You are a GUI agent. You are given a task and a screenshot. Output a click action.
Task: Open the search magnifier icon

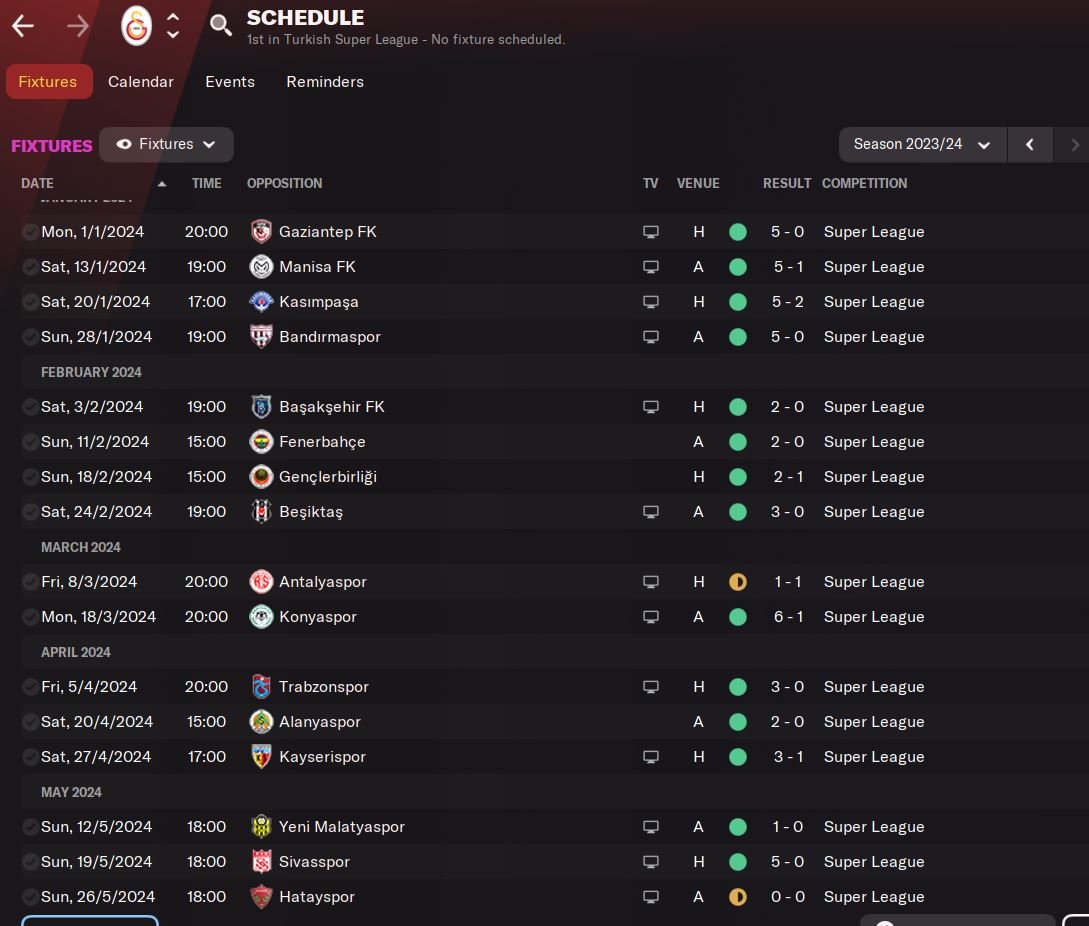[x=221, y=26]
